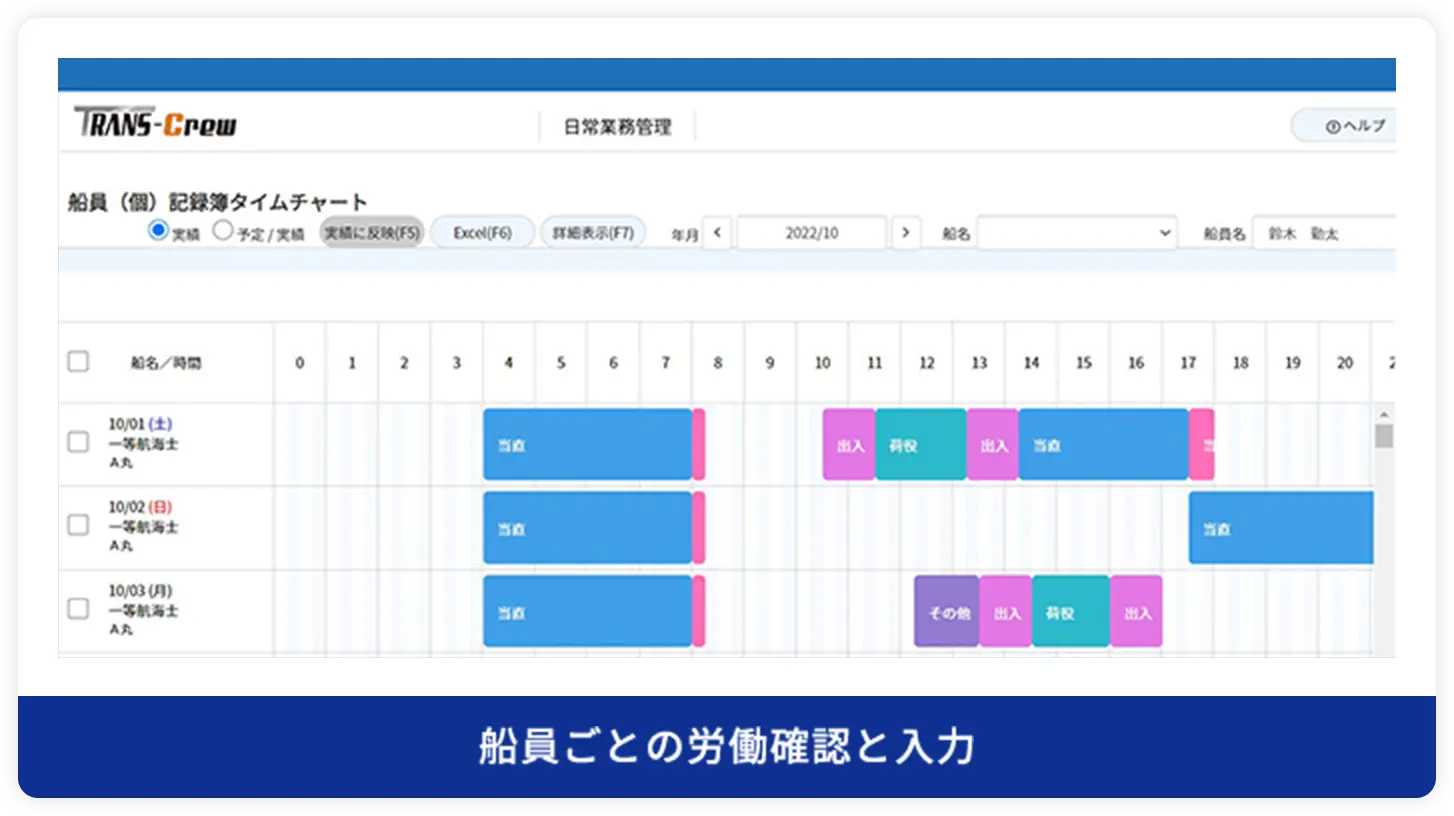Click the 10/01 (土) date label
The width and height of the screenshot is (1454, 816).
pos(141,424)
